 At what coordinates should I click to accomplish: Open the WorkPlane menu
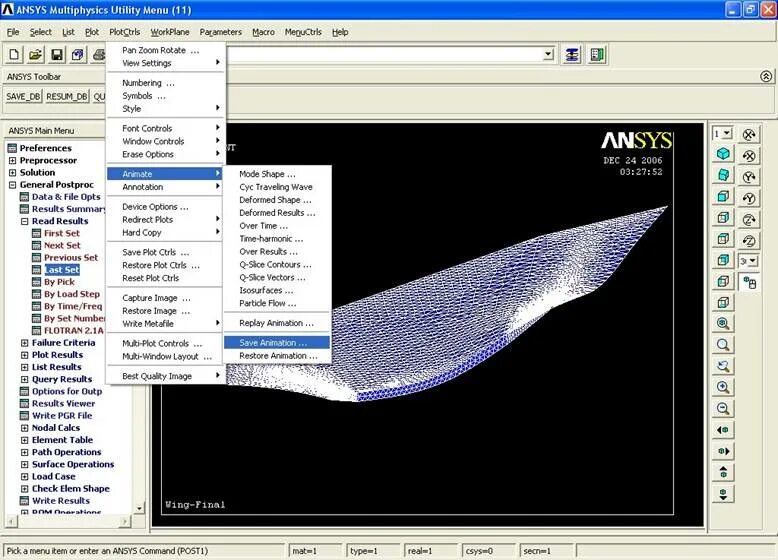(170, 32)
